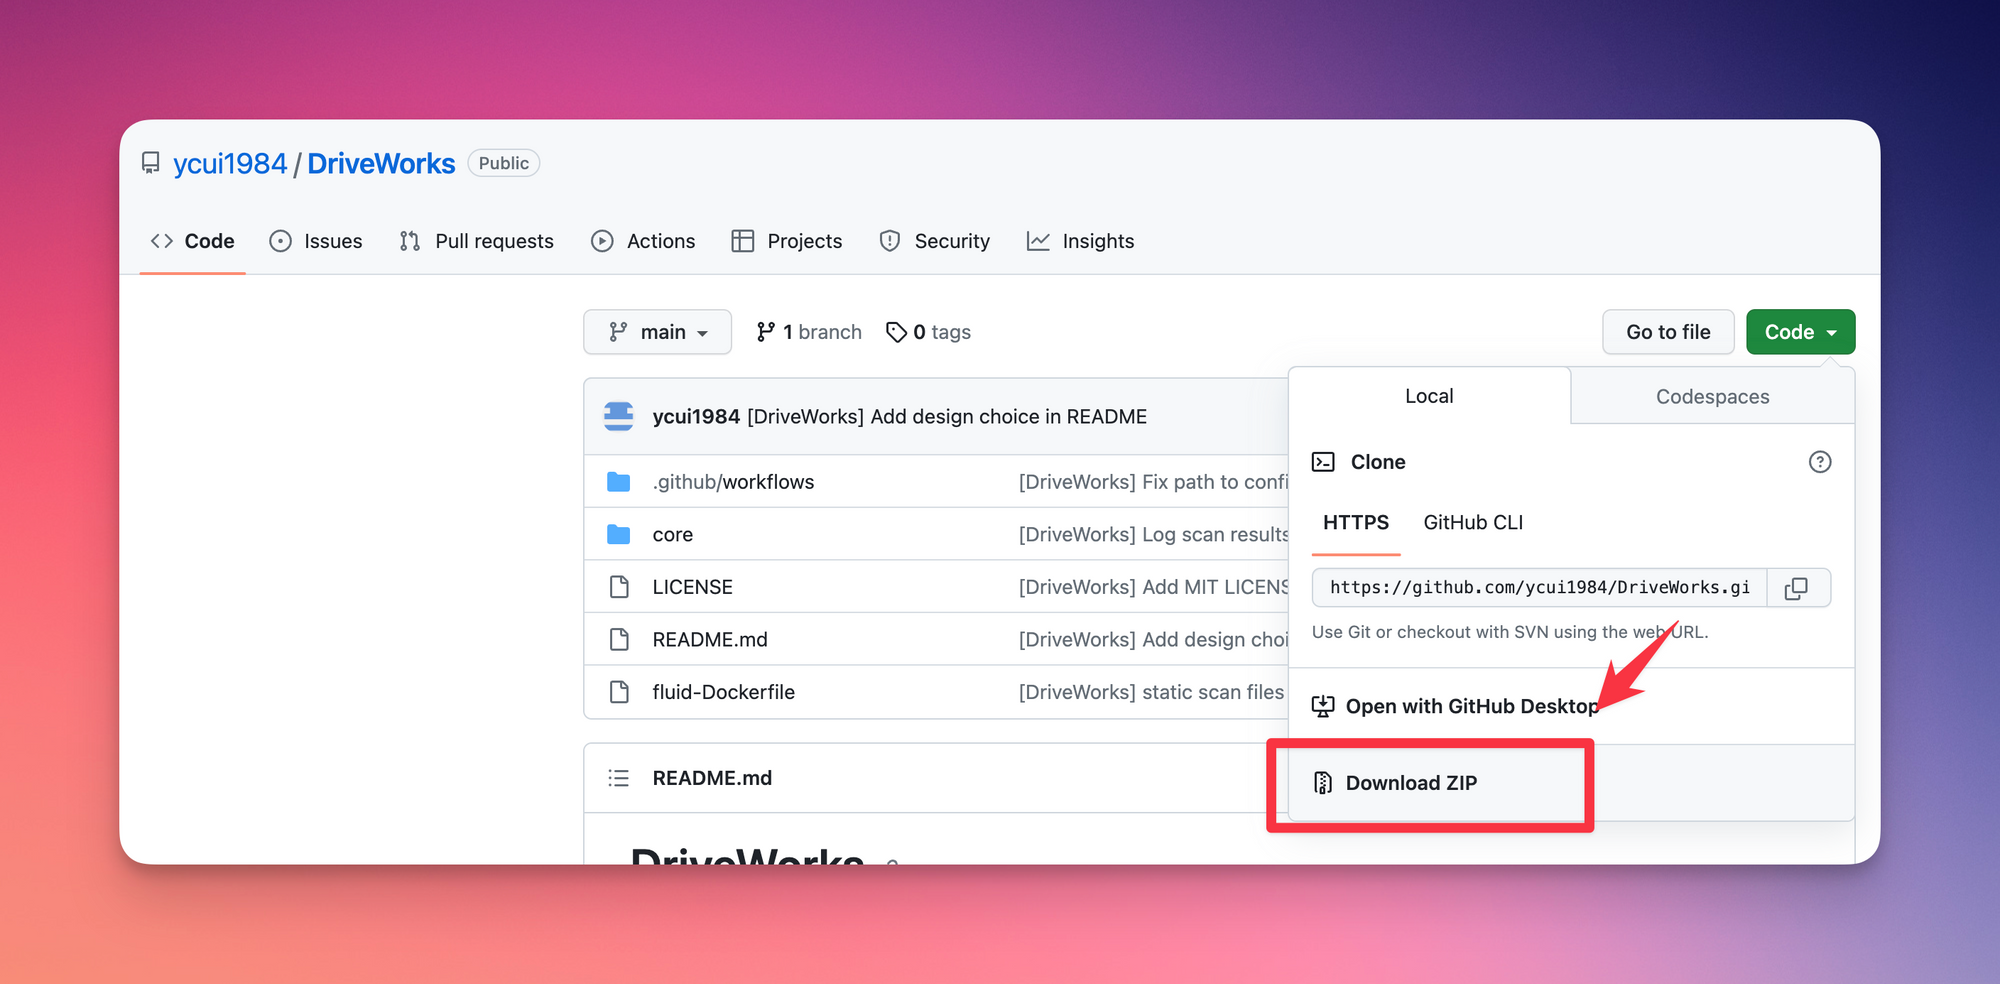Open the .github/workflows folder
The width and height of the screenshot is (2000, 984).
point(733,482)
